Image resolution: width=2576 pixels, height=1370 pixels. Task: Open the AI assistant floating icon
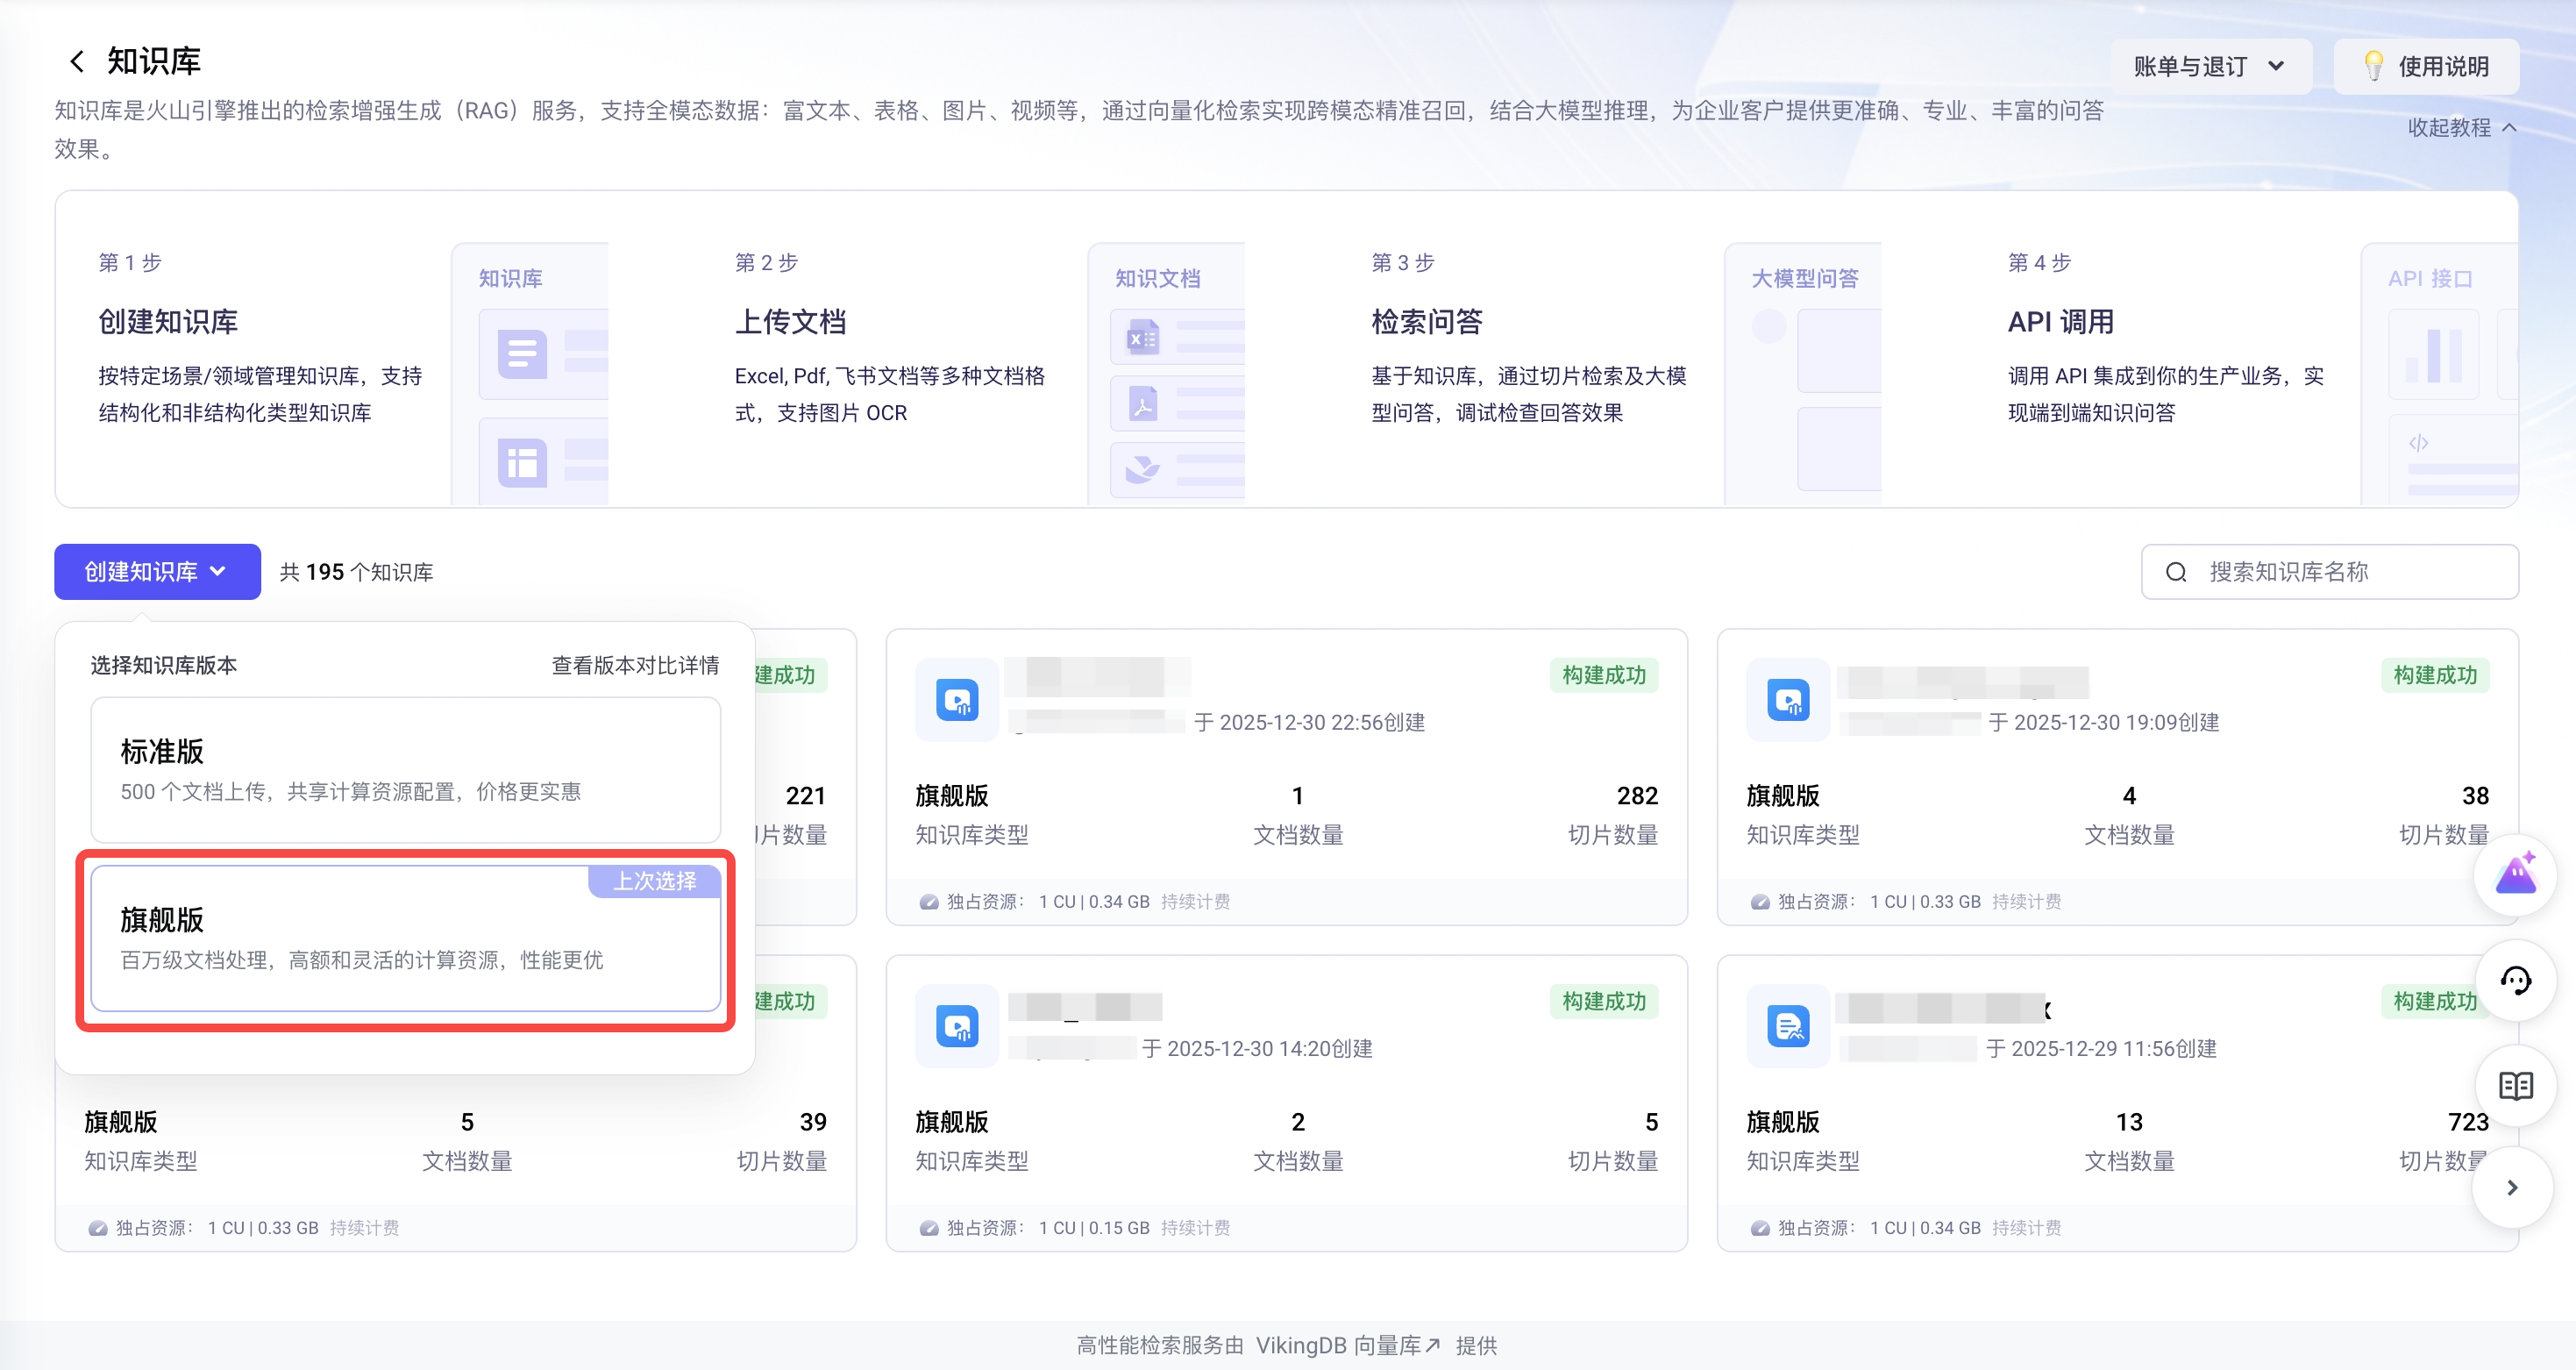[2515, 876]
